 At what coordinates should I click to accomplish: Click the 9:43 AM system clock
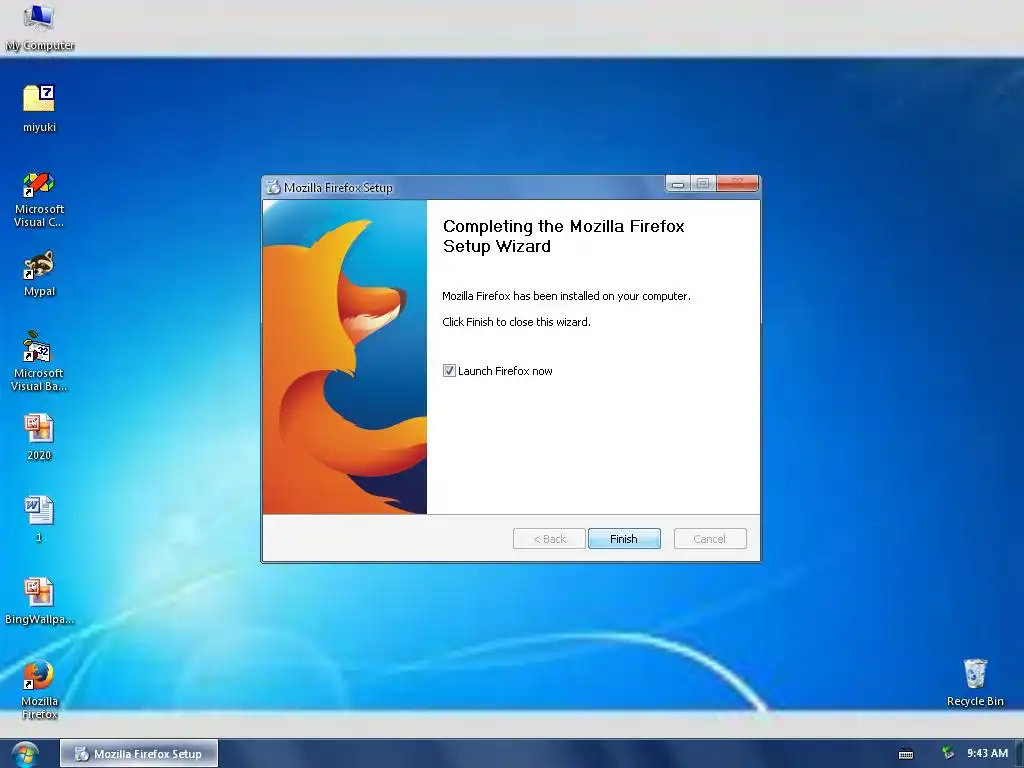pyautogui.click(x=987, y=753)
